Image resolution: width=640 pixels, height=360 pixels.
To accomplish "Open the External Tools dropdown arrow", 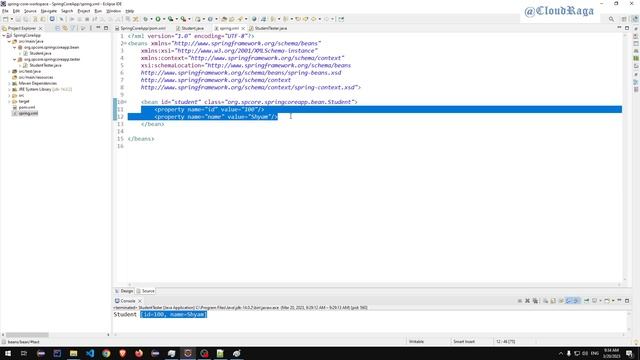I will 189,19.
